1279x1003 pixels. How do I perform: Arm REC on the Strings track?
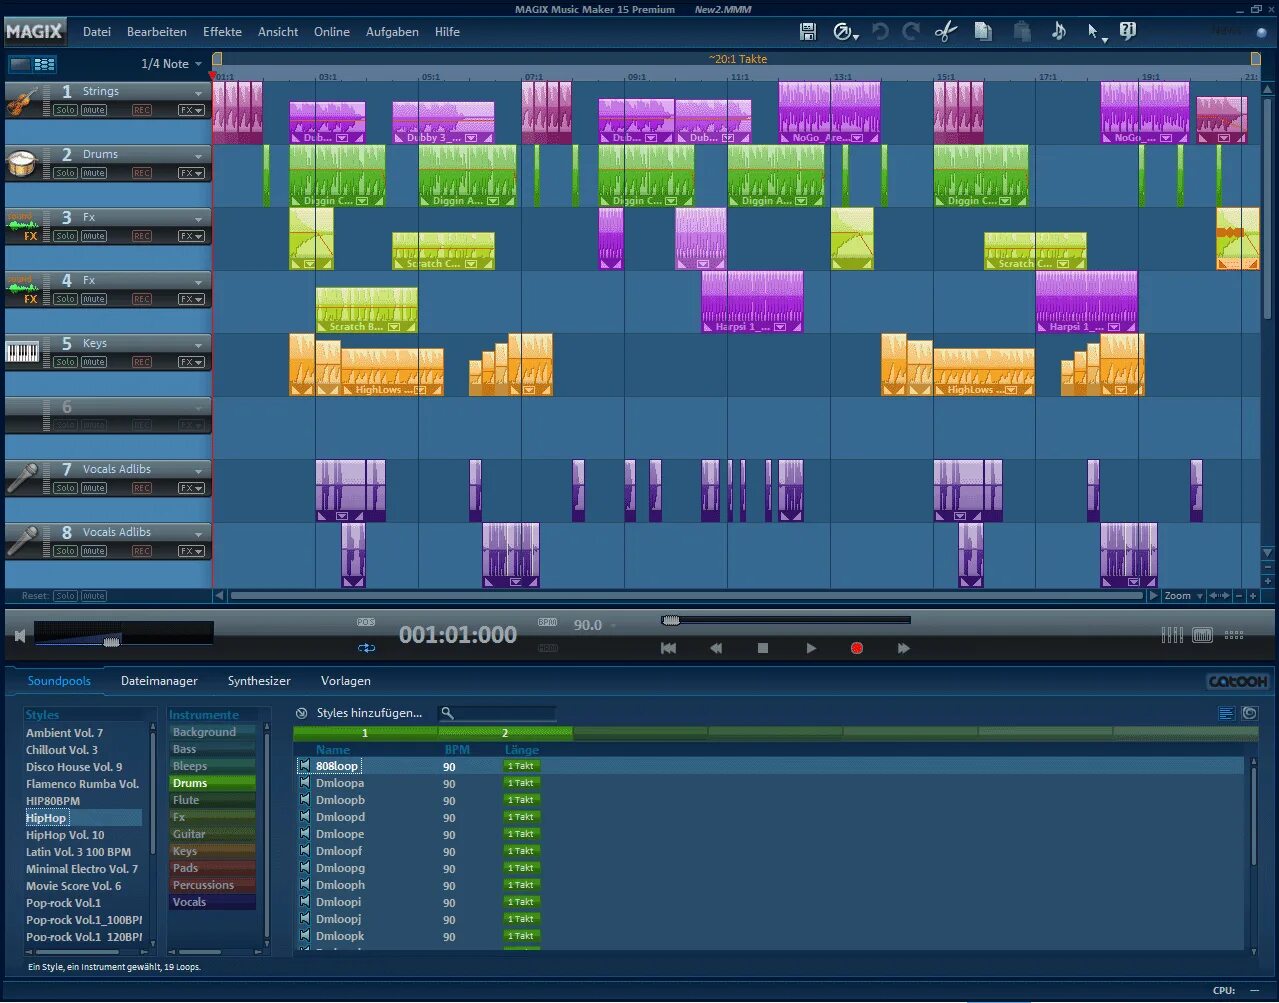(142, 110)
